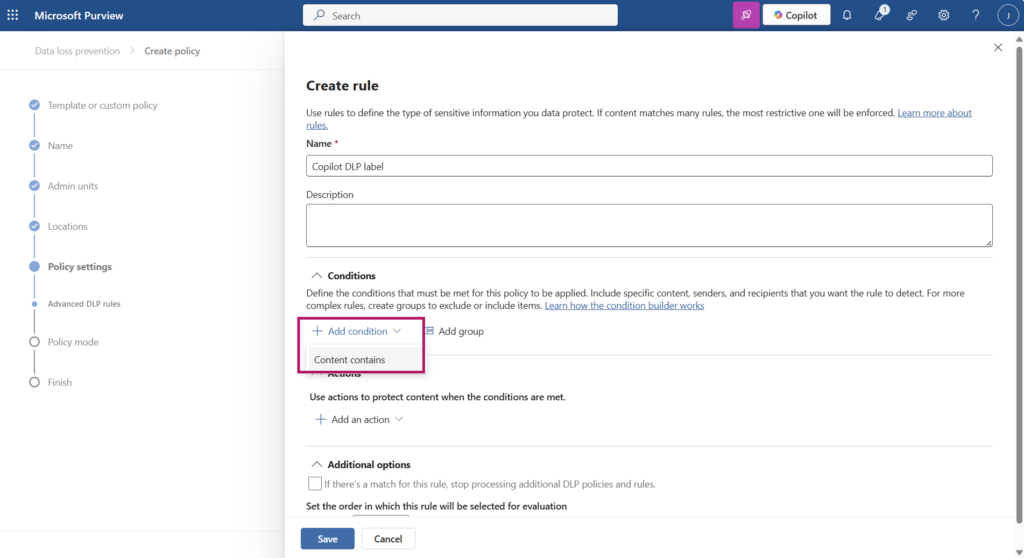This screenshot has width=1024, height=558.
Task: Open the notifications bell
Action: click(x=846, y=15)
